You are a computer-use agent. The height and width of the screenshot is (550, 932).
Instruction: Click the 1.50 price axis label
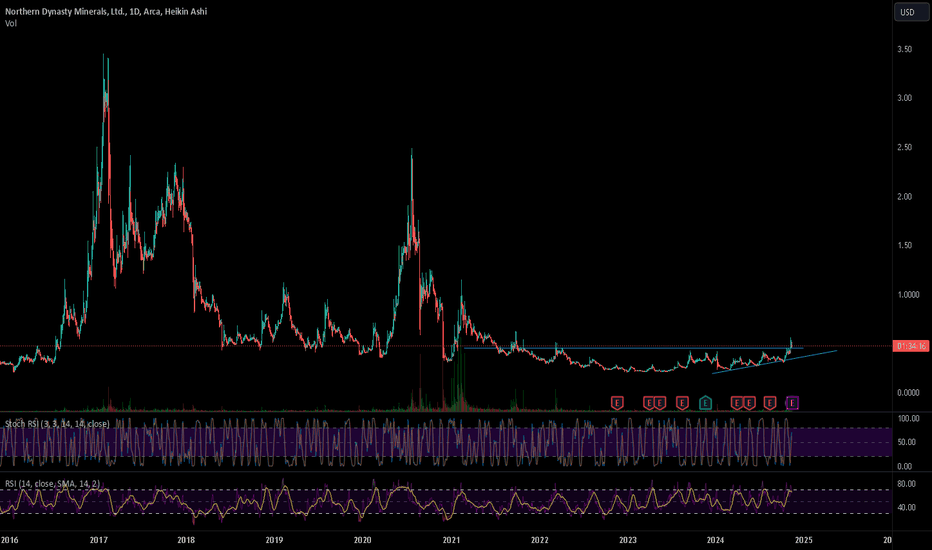pos(905,246)
